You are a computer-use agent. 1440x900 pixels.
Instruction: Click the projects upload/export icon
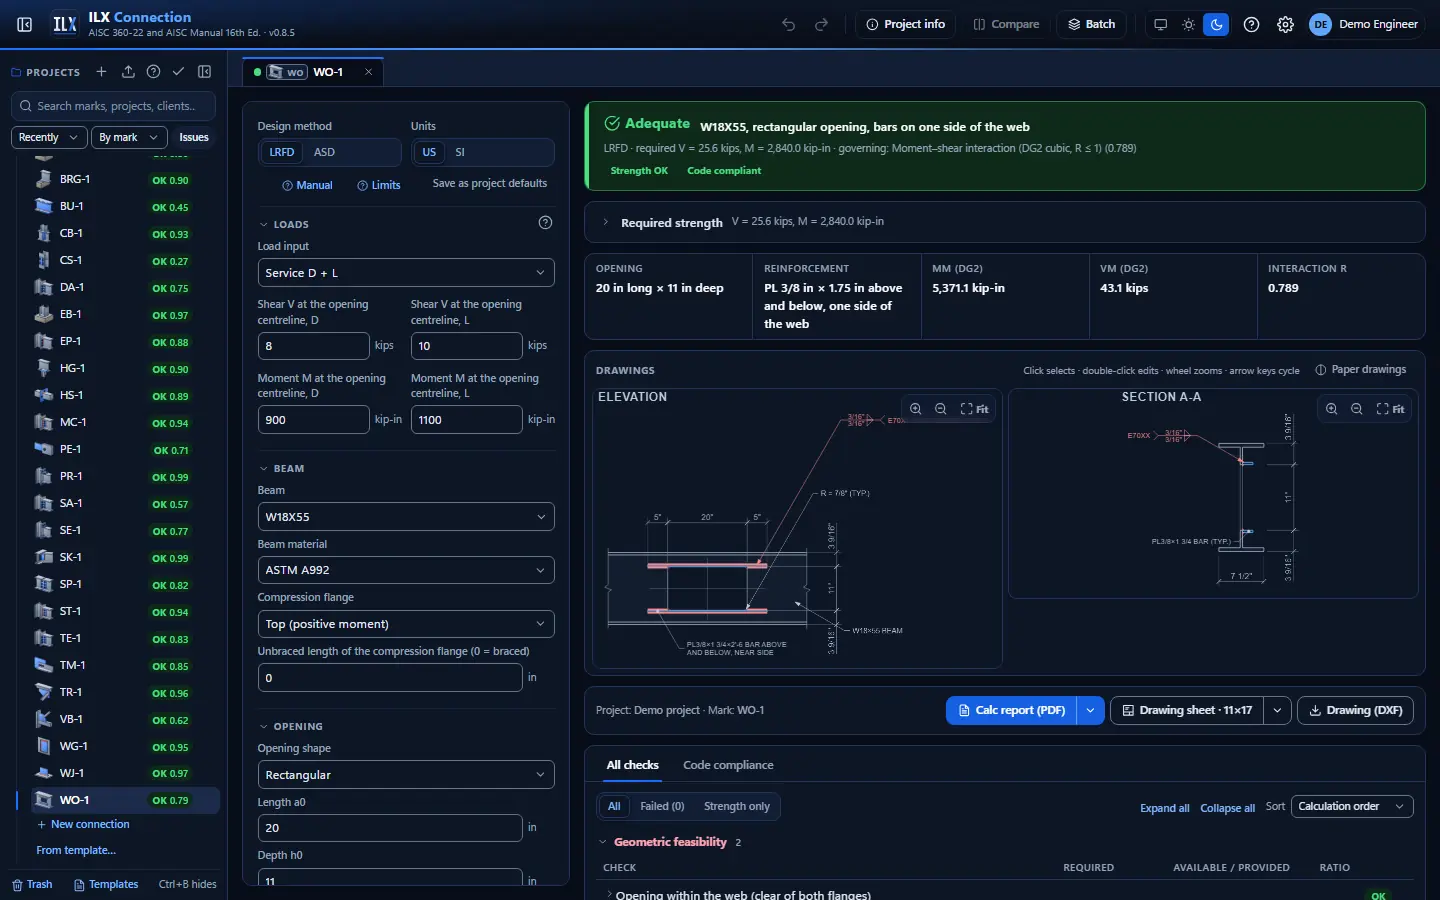point(128,72)
